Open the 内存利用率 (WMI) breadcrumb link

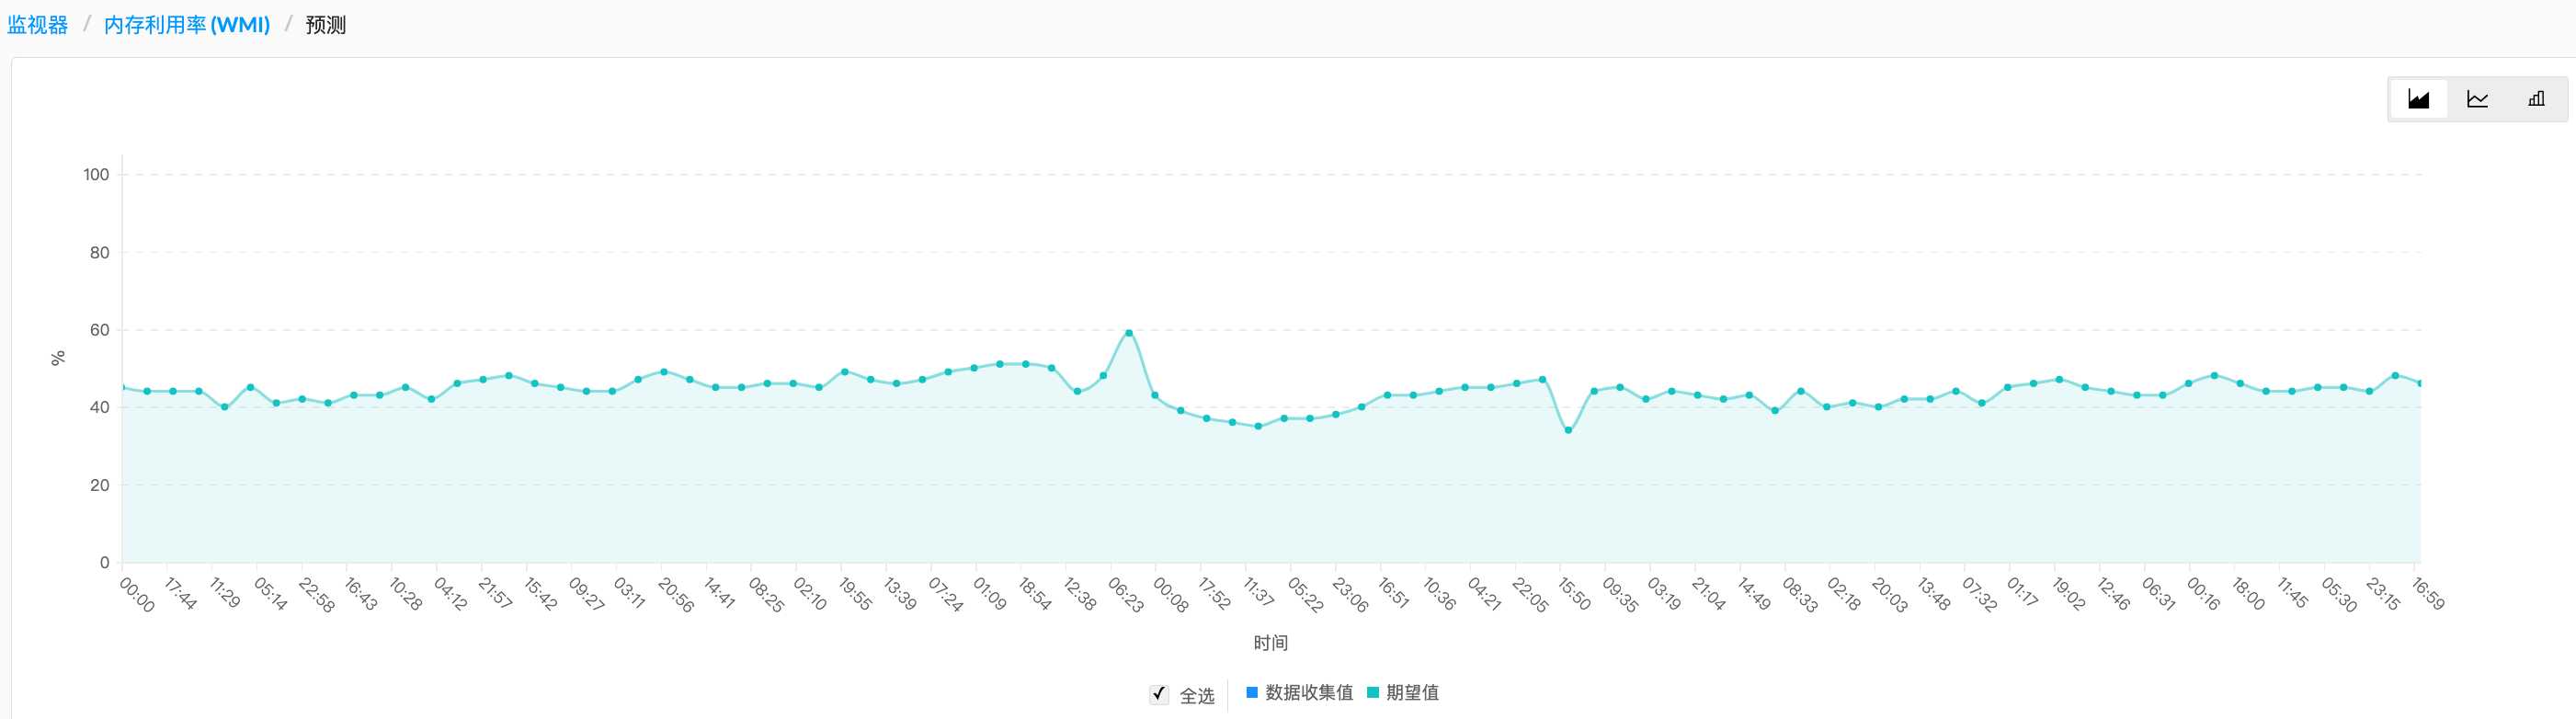pos(185,25)
